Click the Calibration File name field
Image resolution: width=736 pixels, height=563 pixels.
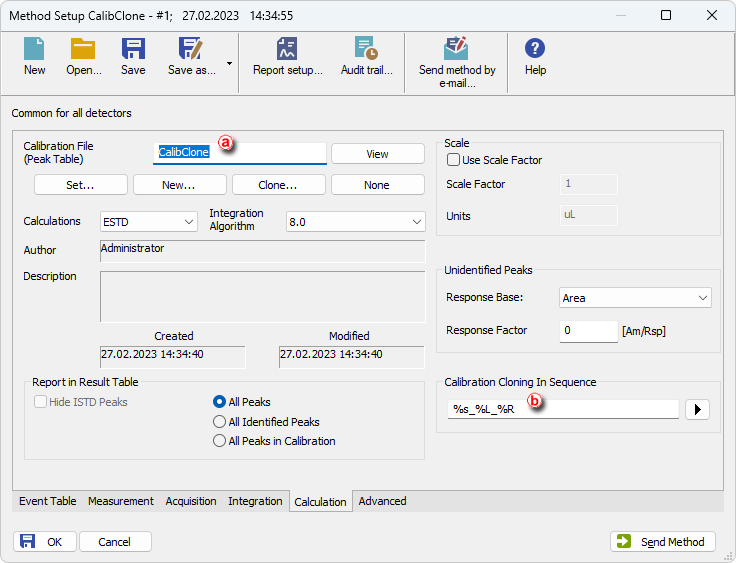239,153
